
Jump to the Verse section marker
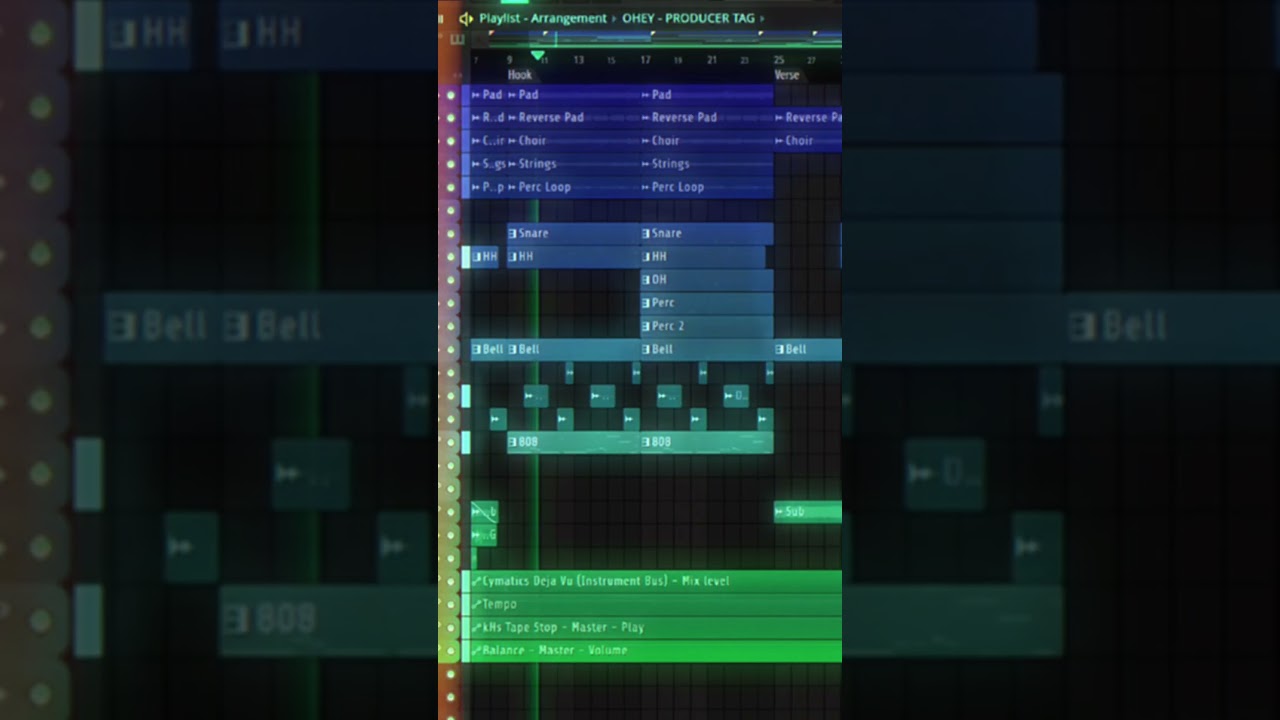click(x=787, y=75)
